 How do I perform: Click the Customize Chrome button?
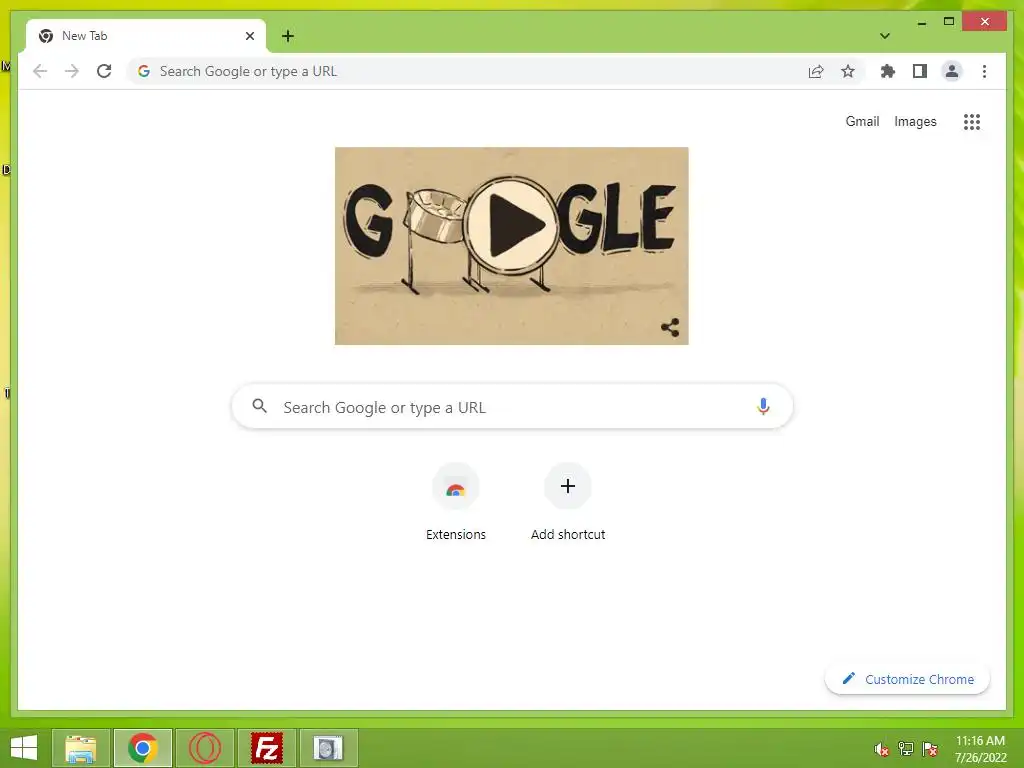pos(907,679)
